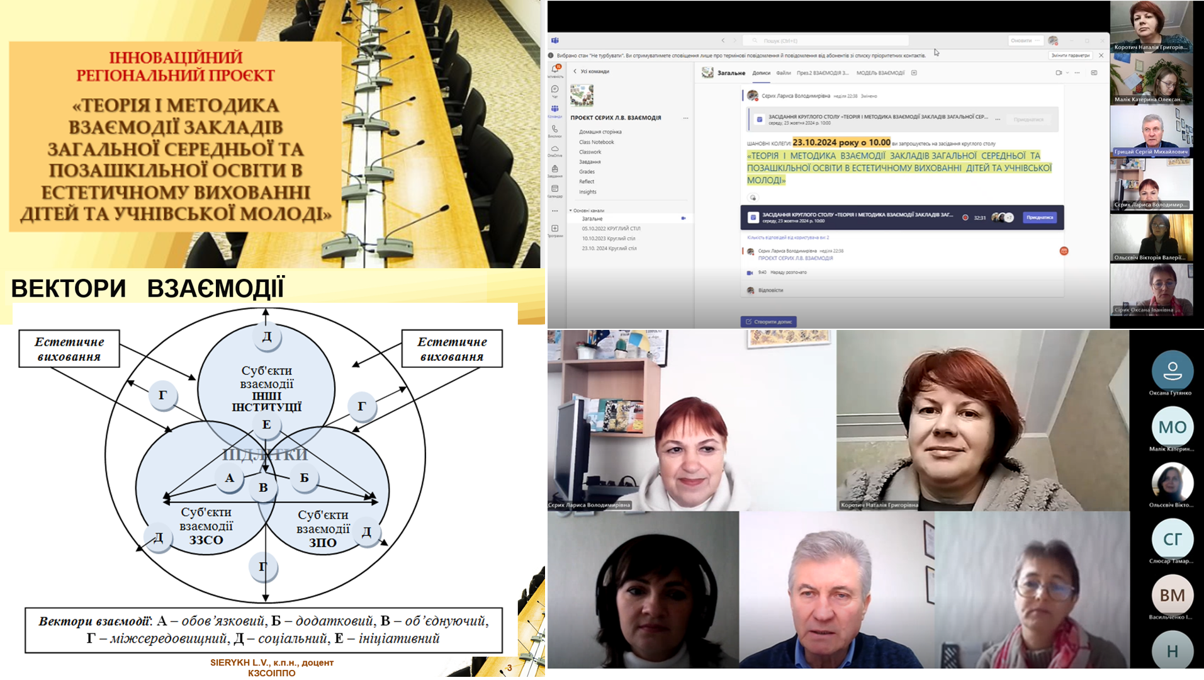
Task: Click the video meeting icon in channel header
Action: point(1059,73)
